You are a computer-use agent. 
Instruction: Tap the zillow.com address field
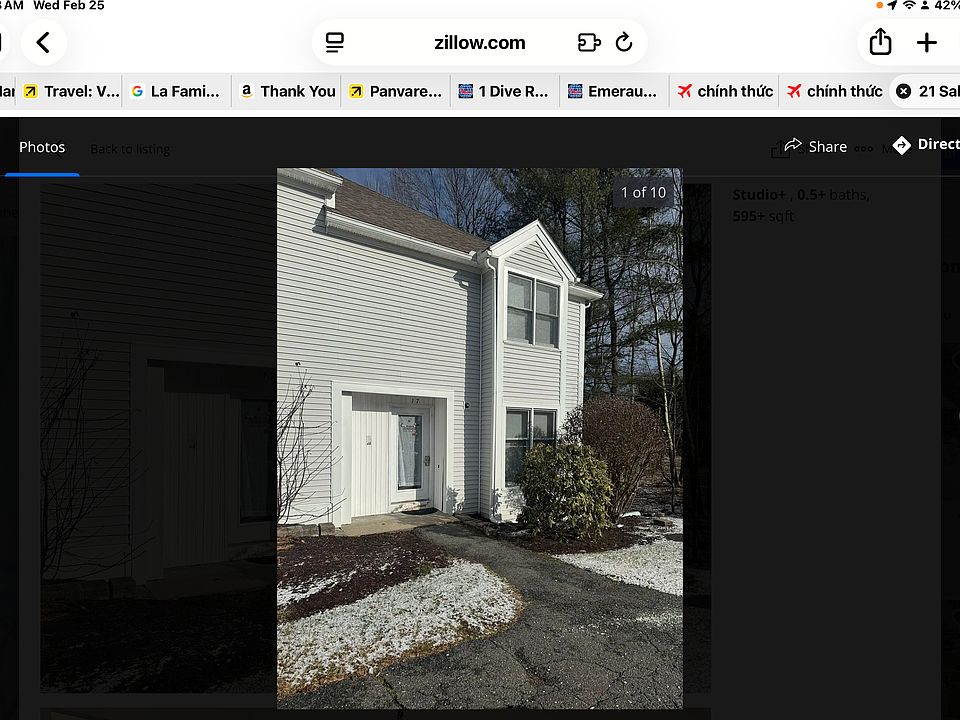click(x=479, y=42)
